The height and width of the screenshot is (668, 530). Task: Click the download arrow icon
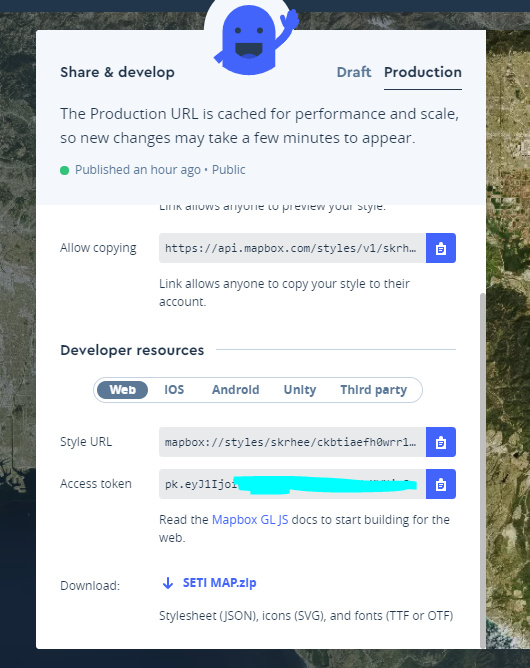pos(168,583)
